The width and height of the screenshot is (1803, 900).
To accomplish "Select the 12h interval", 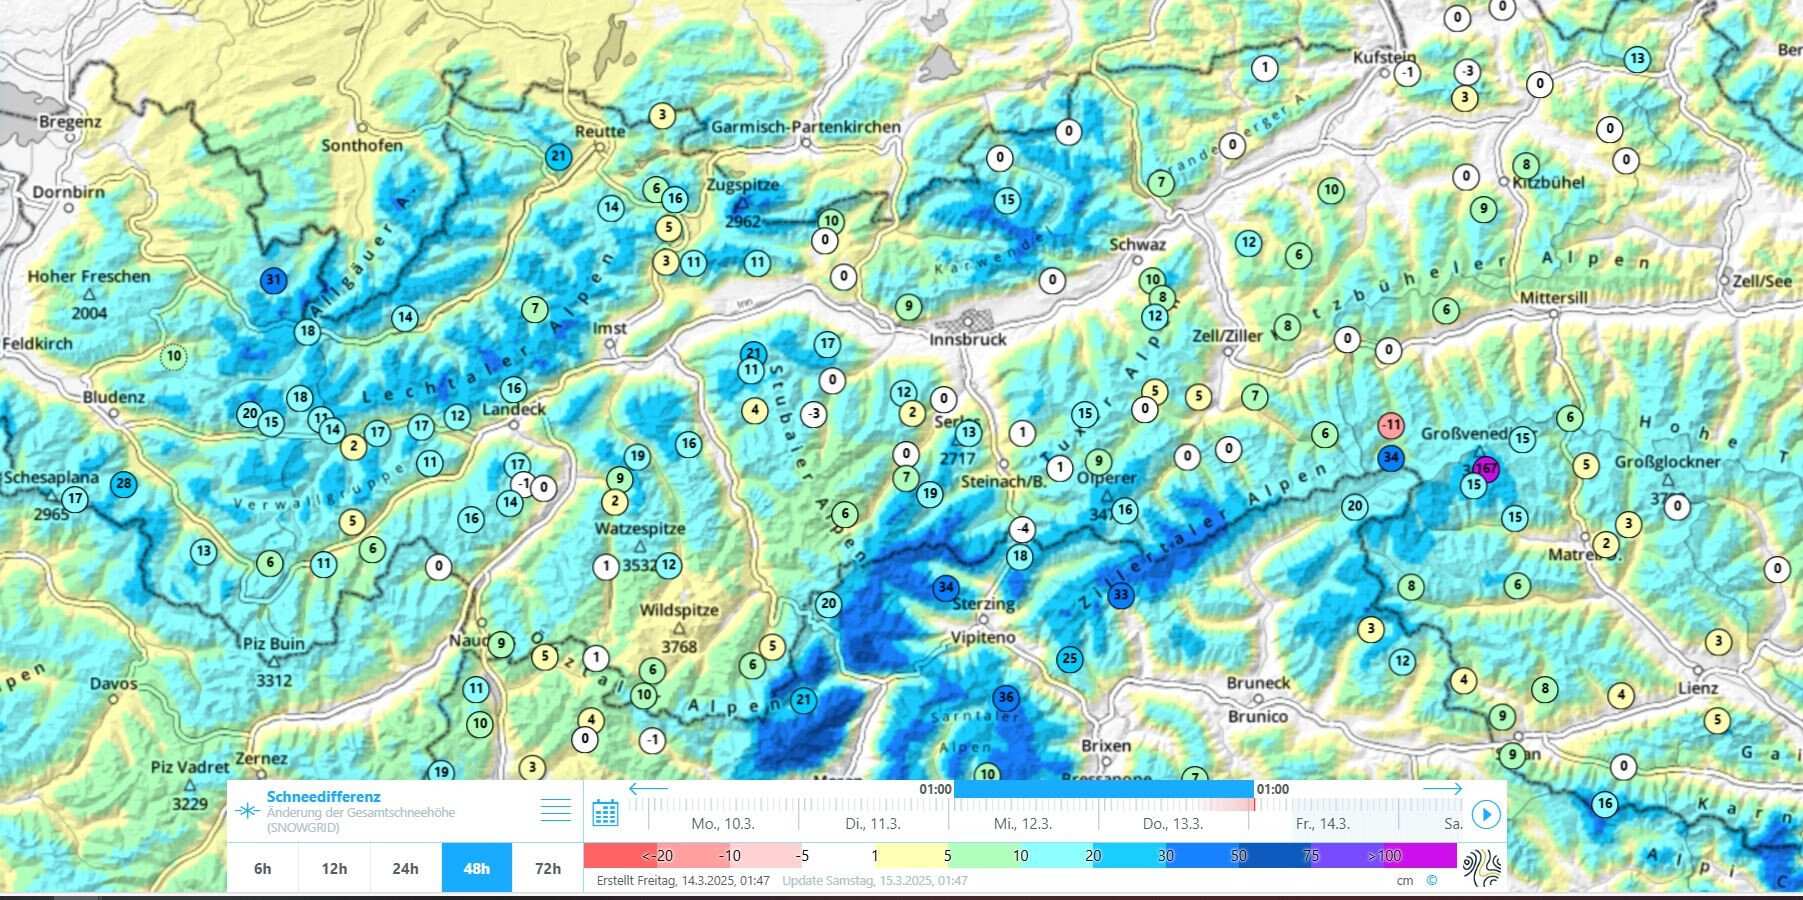I will (x=334, y=868).
